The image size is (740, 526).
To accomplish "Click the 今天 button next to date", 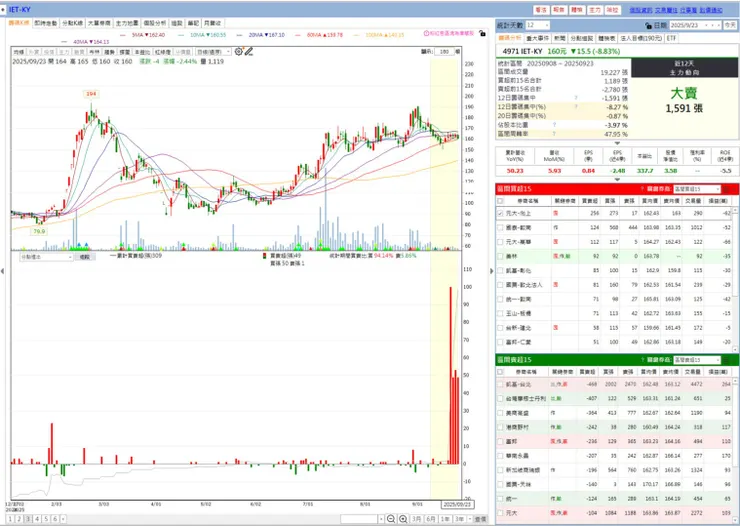I will [730, 25].
